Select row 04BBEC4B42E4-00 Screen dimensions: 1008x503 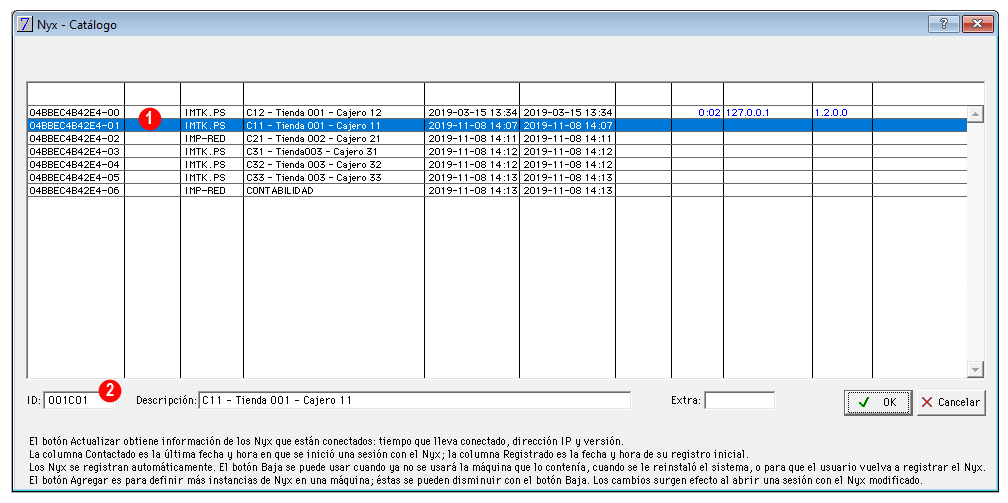click(497, 113)
